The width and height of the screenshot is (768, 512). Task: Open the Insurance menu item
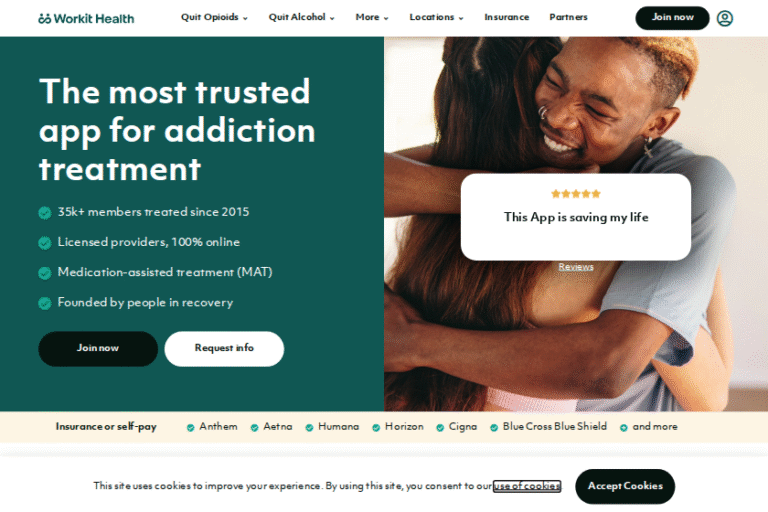coord(506,17)
